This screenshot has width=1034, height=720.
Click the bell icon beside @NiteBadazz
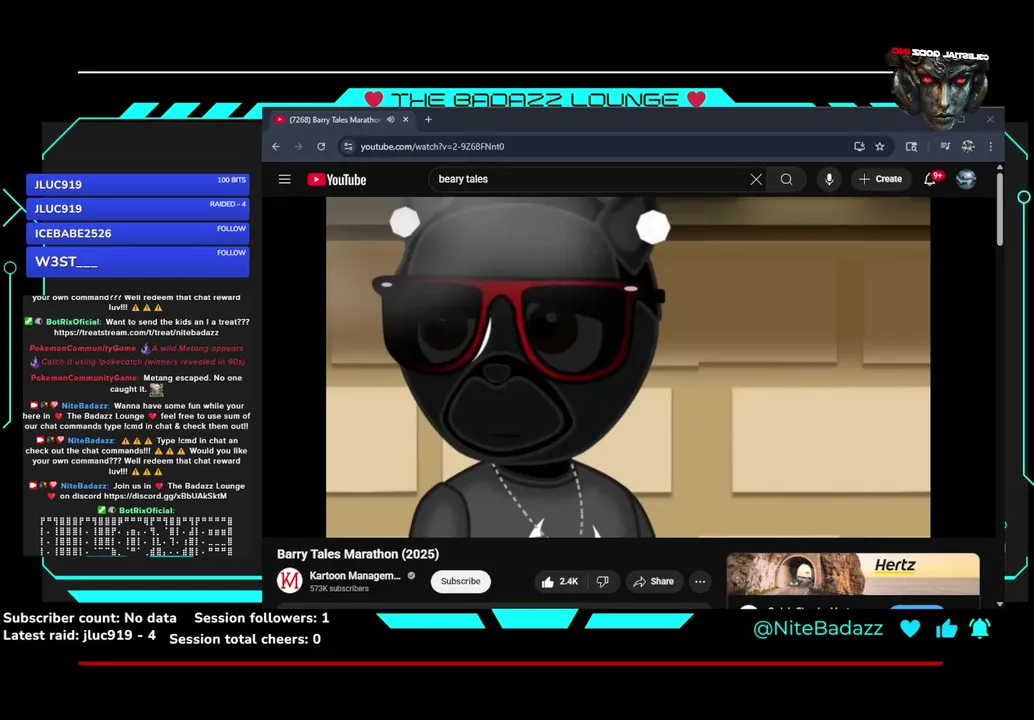(x=980, y=628)
